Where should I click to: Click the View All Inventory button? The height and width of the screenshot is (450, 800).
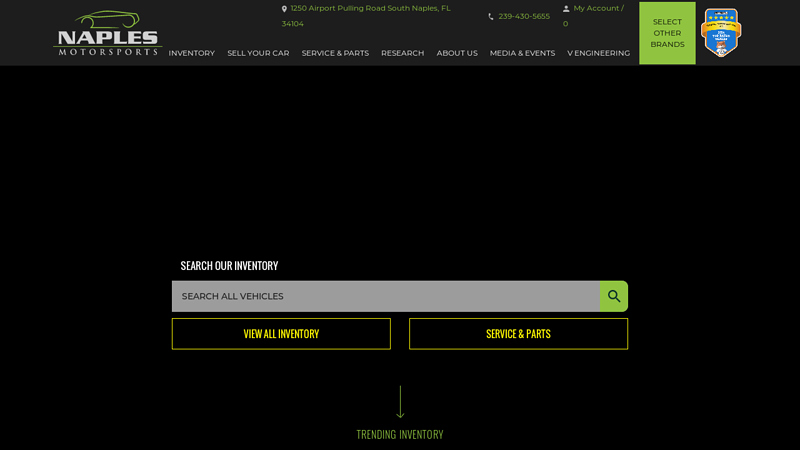[x=281, y=334]
